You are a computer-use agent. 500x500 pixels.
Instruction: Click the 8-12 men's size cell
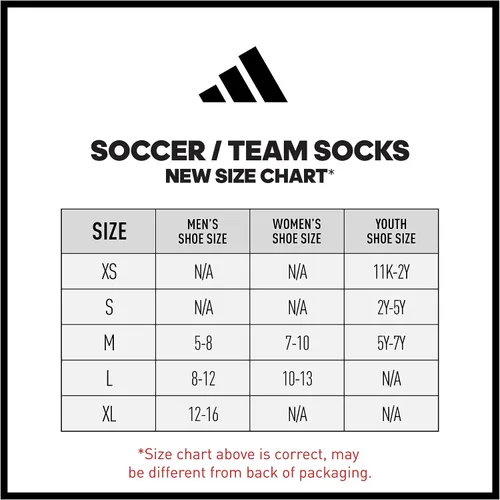pyautogui.click(x=203, y=378)
